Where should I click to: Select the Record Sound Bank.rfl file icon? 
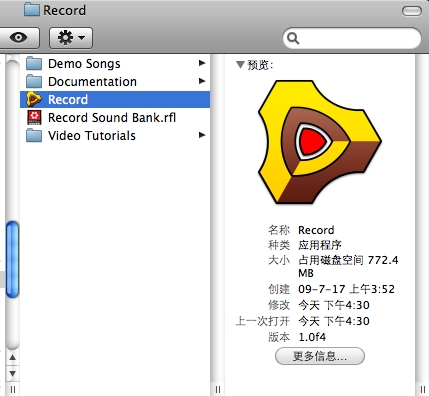click(x=34, y=117)
